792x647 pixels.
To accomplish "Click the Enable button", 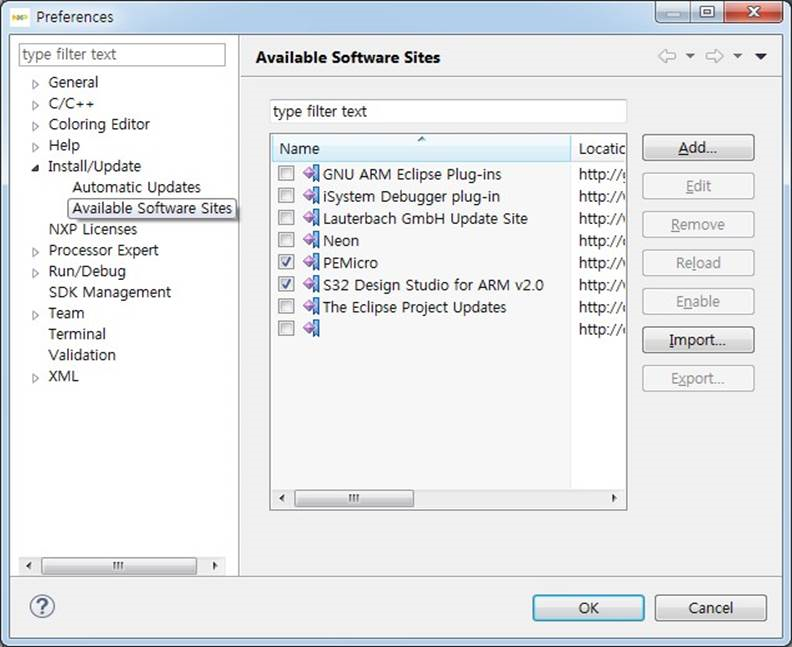I will tap(698, 302).
